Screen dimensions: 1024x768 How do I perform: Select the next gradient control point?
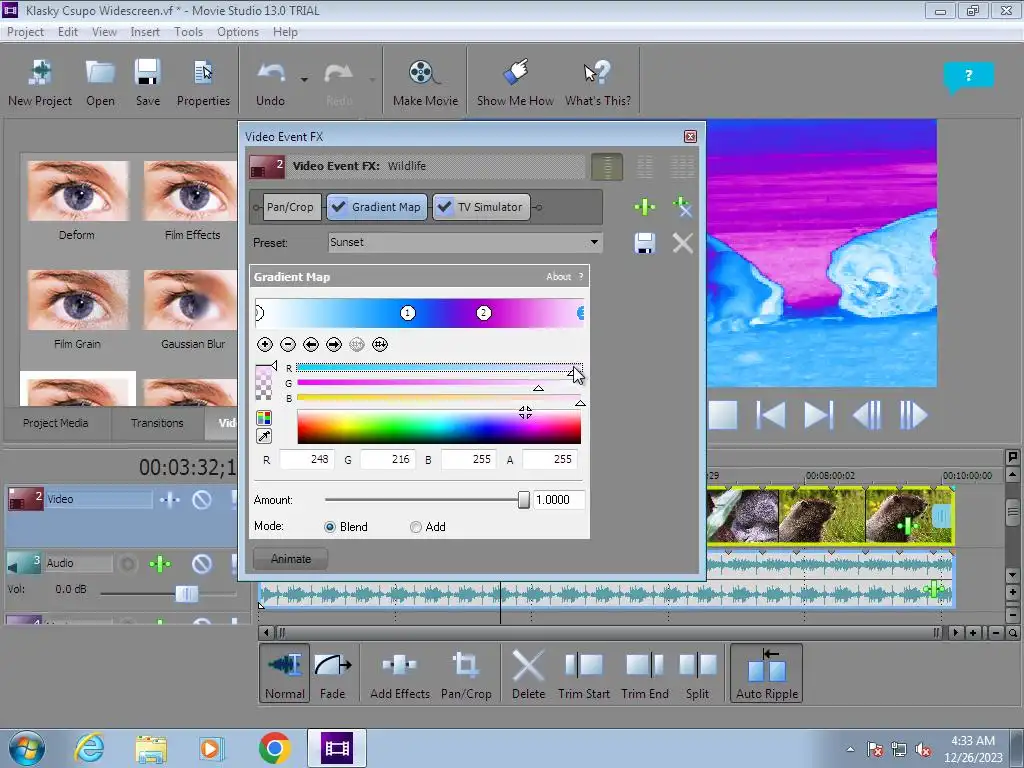click(334, 344)
